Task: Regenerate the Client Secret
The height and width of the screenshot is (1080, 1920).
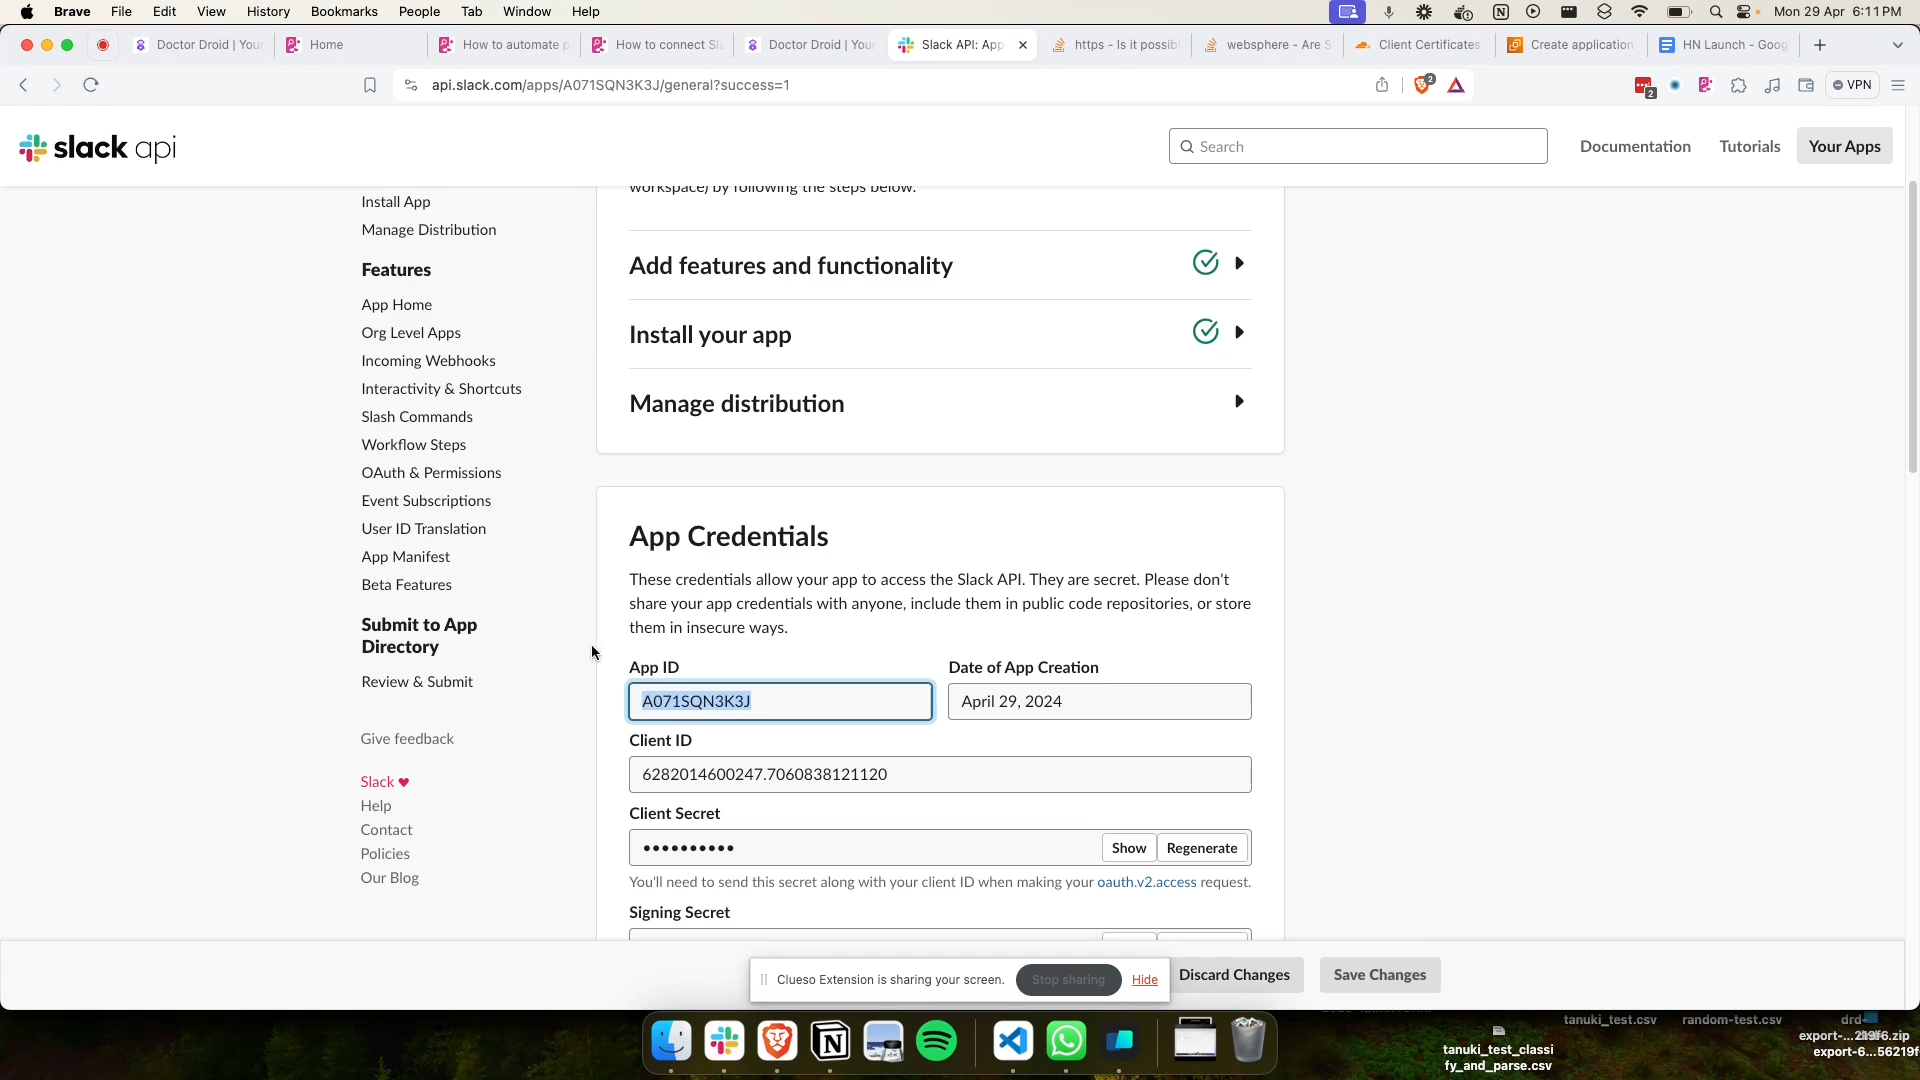Action: [1202, 848]
